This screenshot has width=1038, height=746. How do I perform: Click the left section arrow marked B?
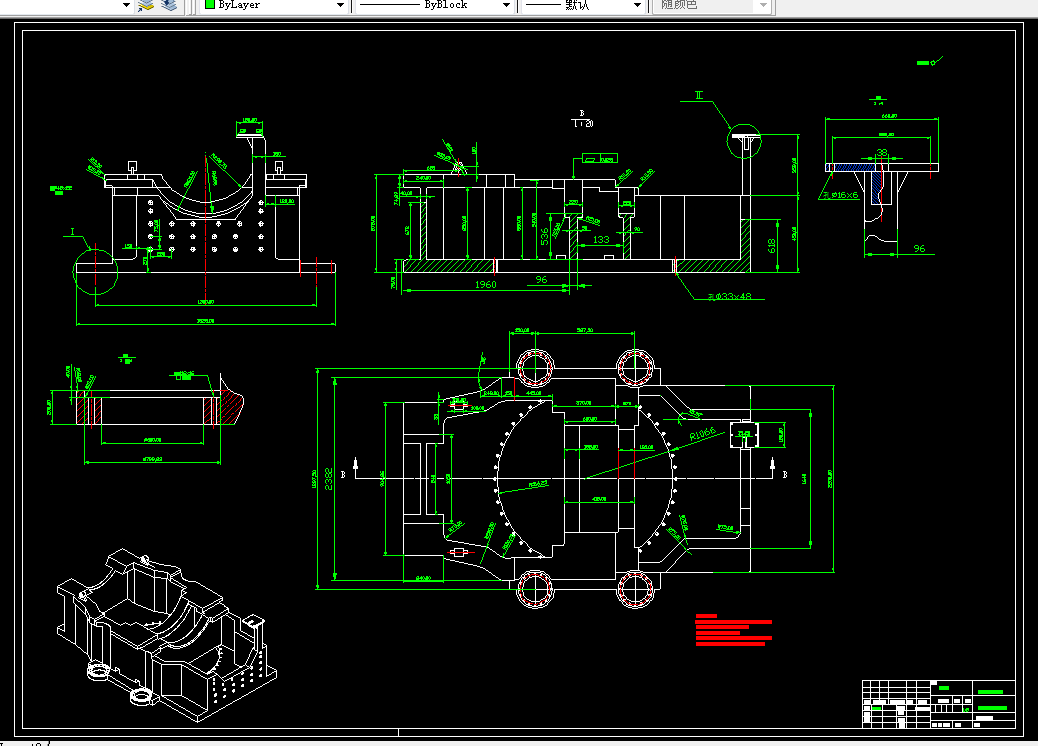point(355,467)
